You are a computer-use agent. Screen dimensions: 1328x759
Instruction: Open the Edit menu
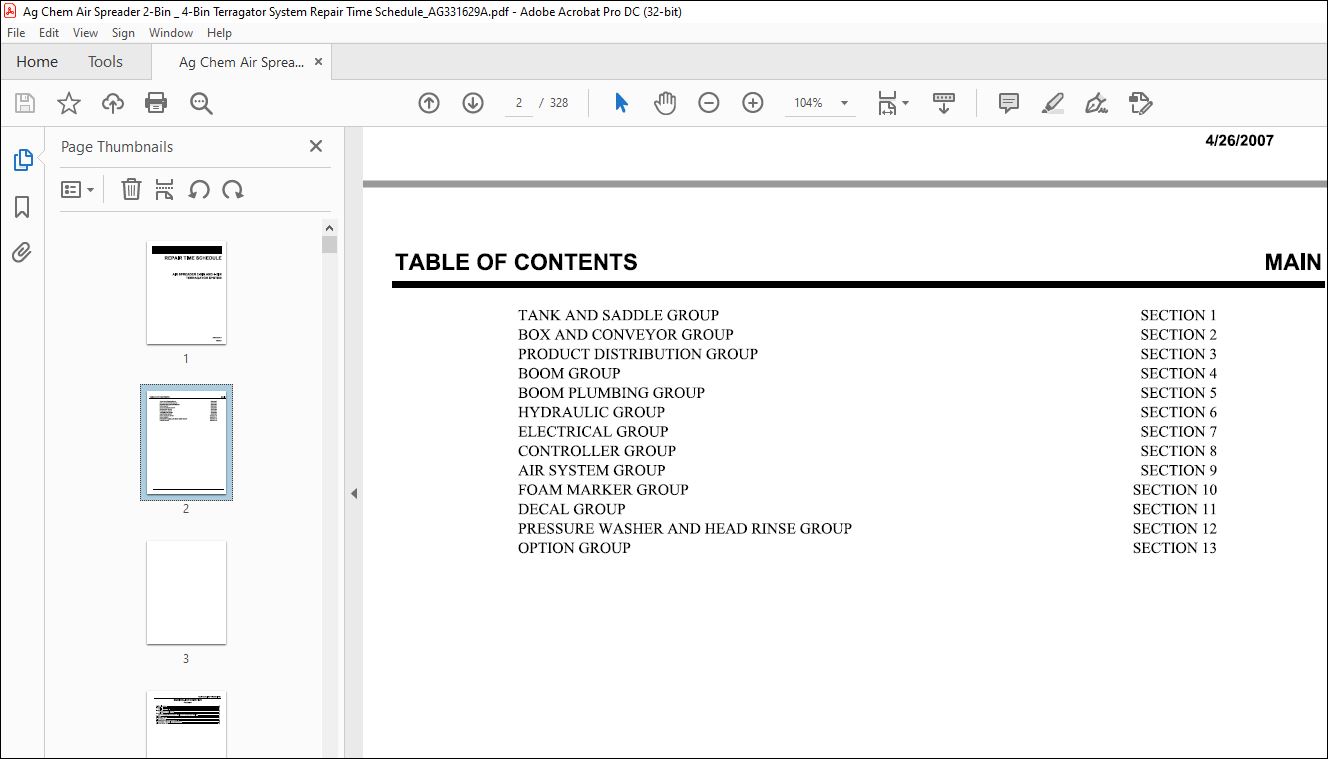(49, 33)
